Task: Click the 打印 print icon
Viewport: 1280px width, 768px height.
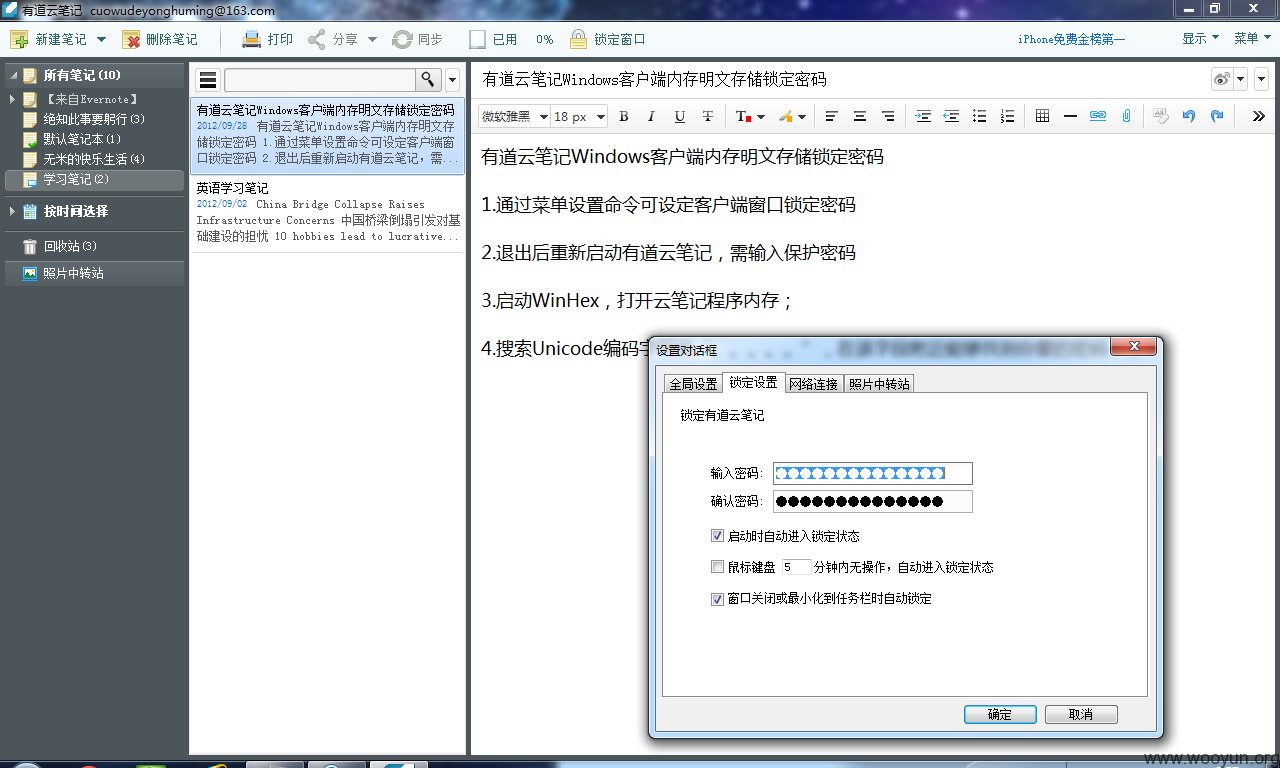Action: (252, 40)
